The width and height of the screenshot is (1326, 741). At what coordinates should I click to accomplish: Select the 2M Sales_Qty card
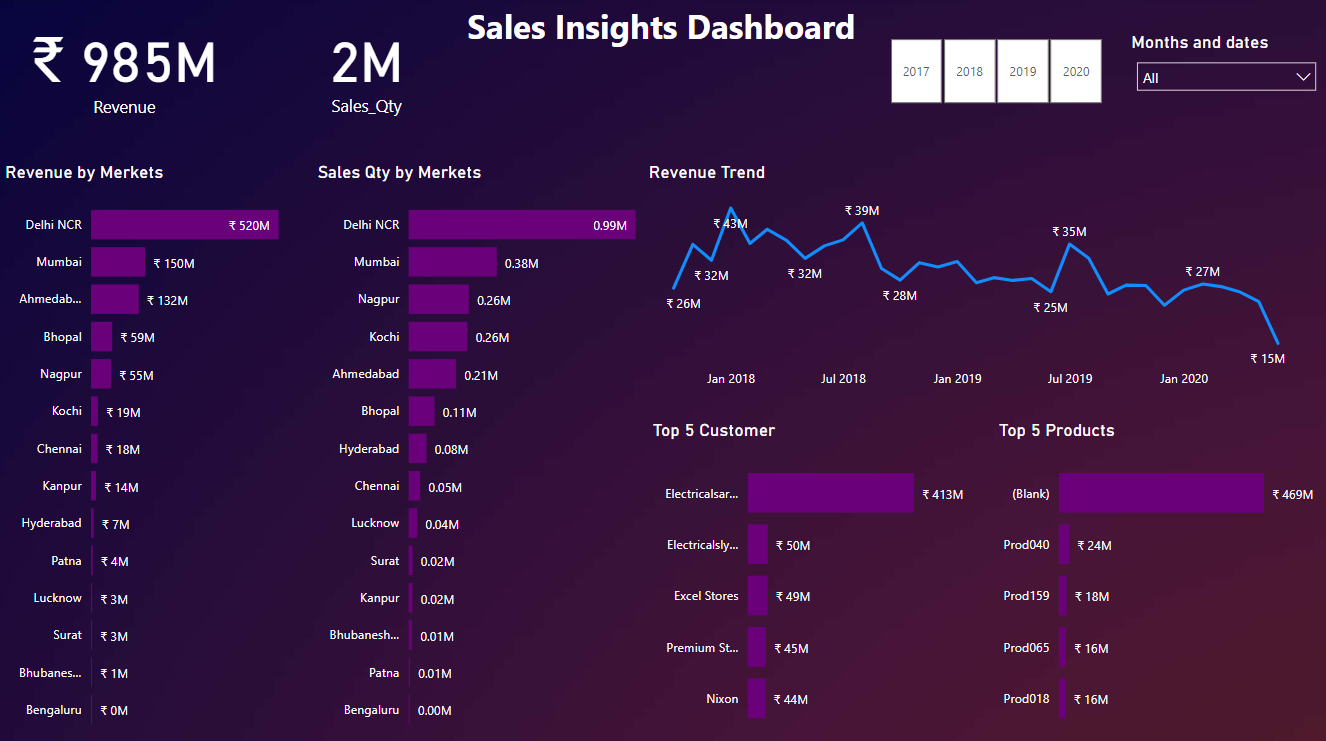(366, 65)
